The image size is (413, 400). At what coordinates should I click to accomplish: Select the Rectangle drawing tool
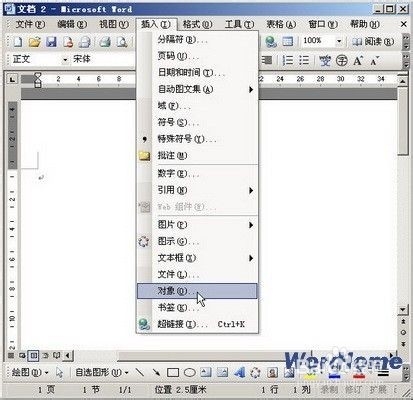coord(173,372)
